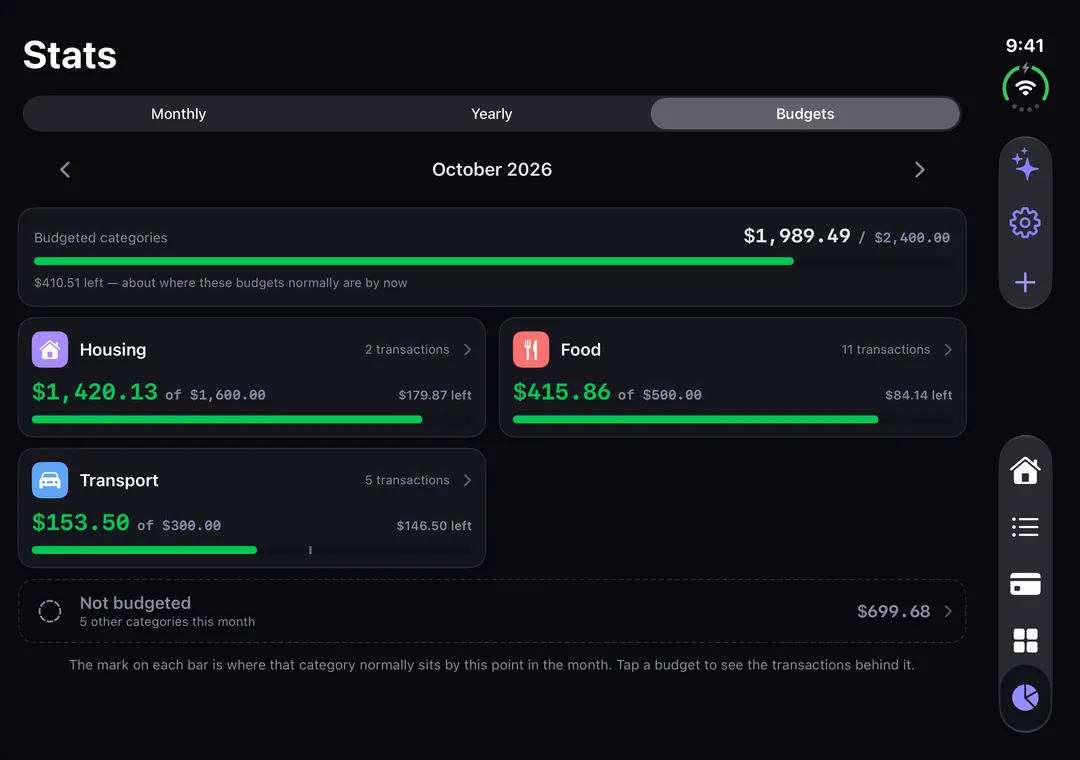Open the "11 transactions" link for Food

(886, 349)
